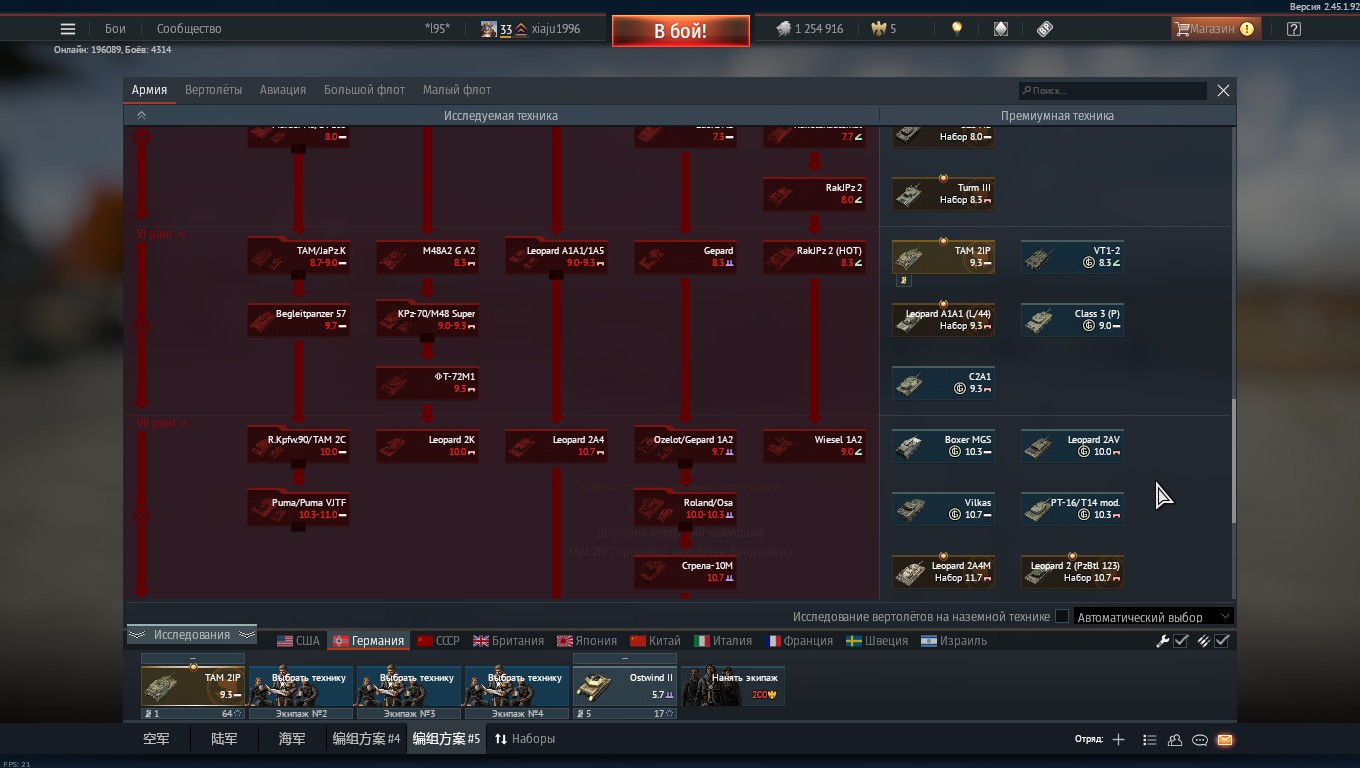
Task: Select the TAM/JaPz.K vehicle folder
Action: tap(298, 256)
